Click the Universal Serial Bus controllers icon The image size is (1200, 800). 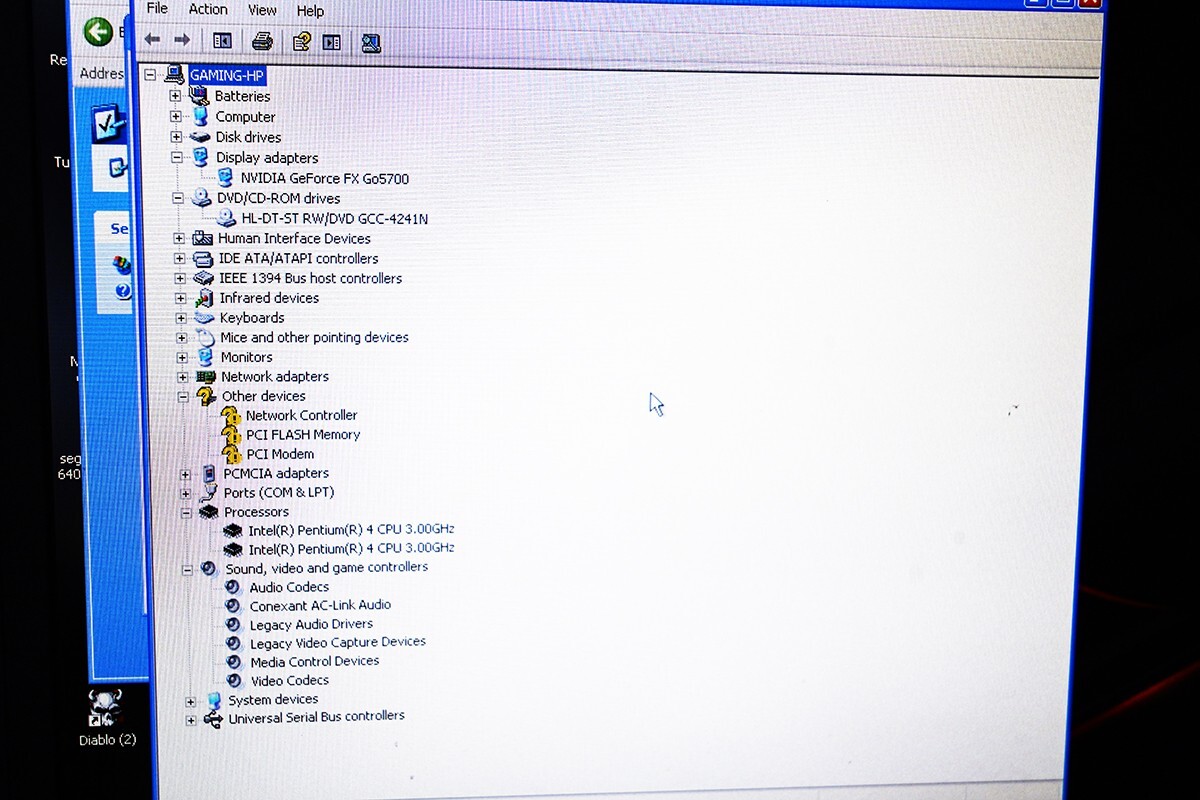coord(213,719)
